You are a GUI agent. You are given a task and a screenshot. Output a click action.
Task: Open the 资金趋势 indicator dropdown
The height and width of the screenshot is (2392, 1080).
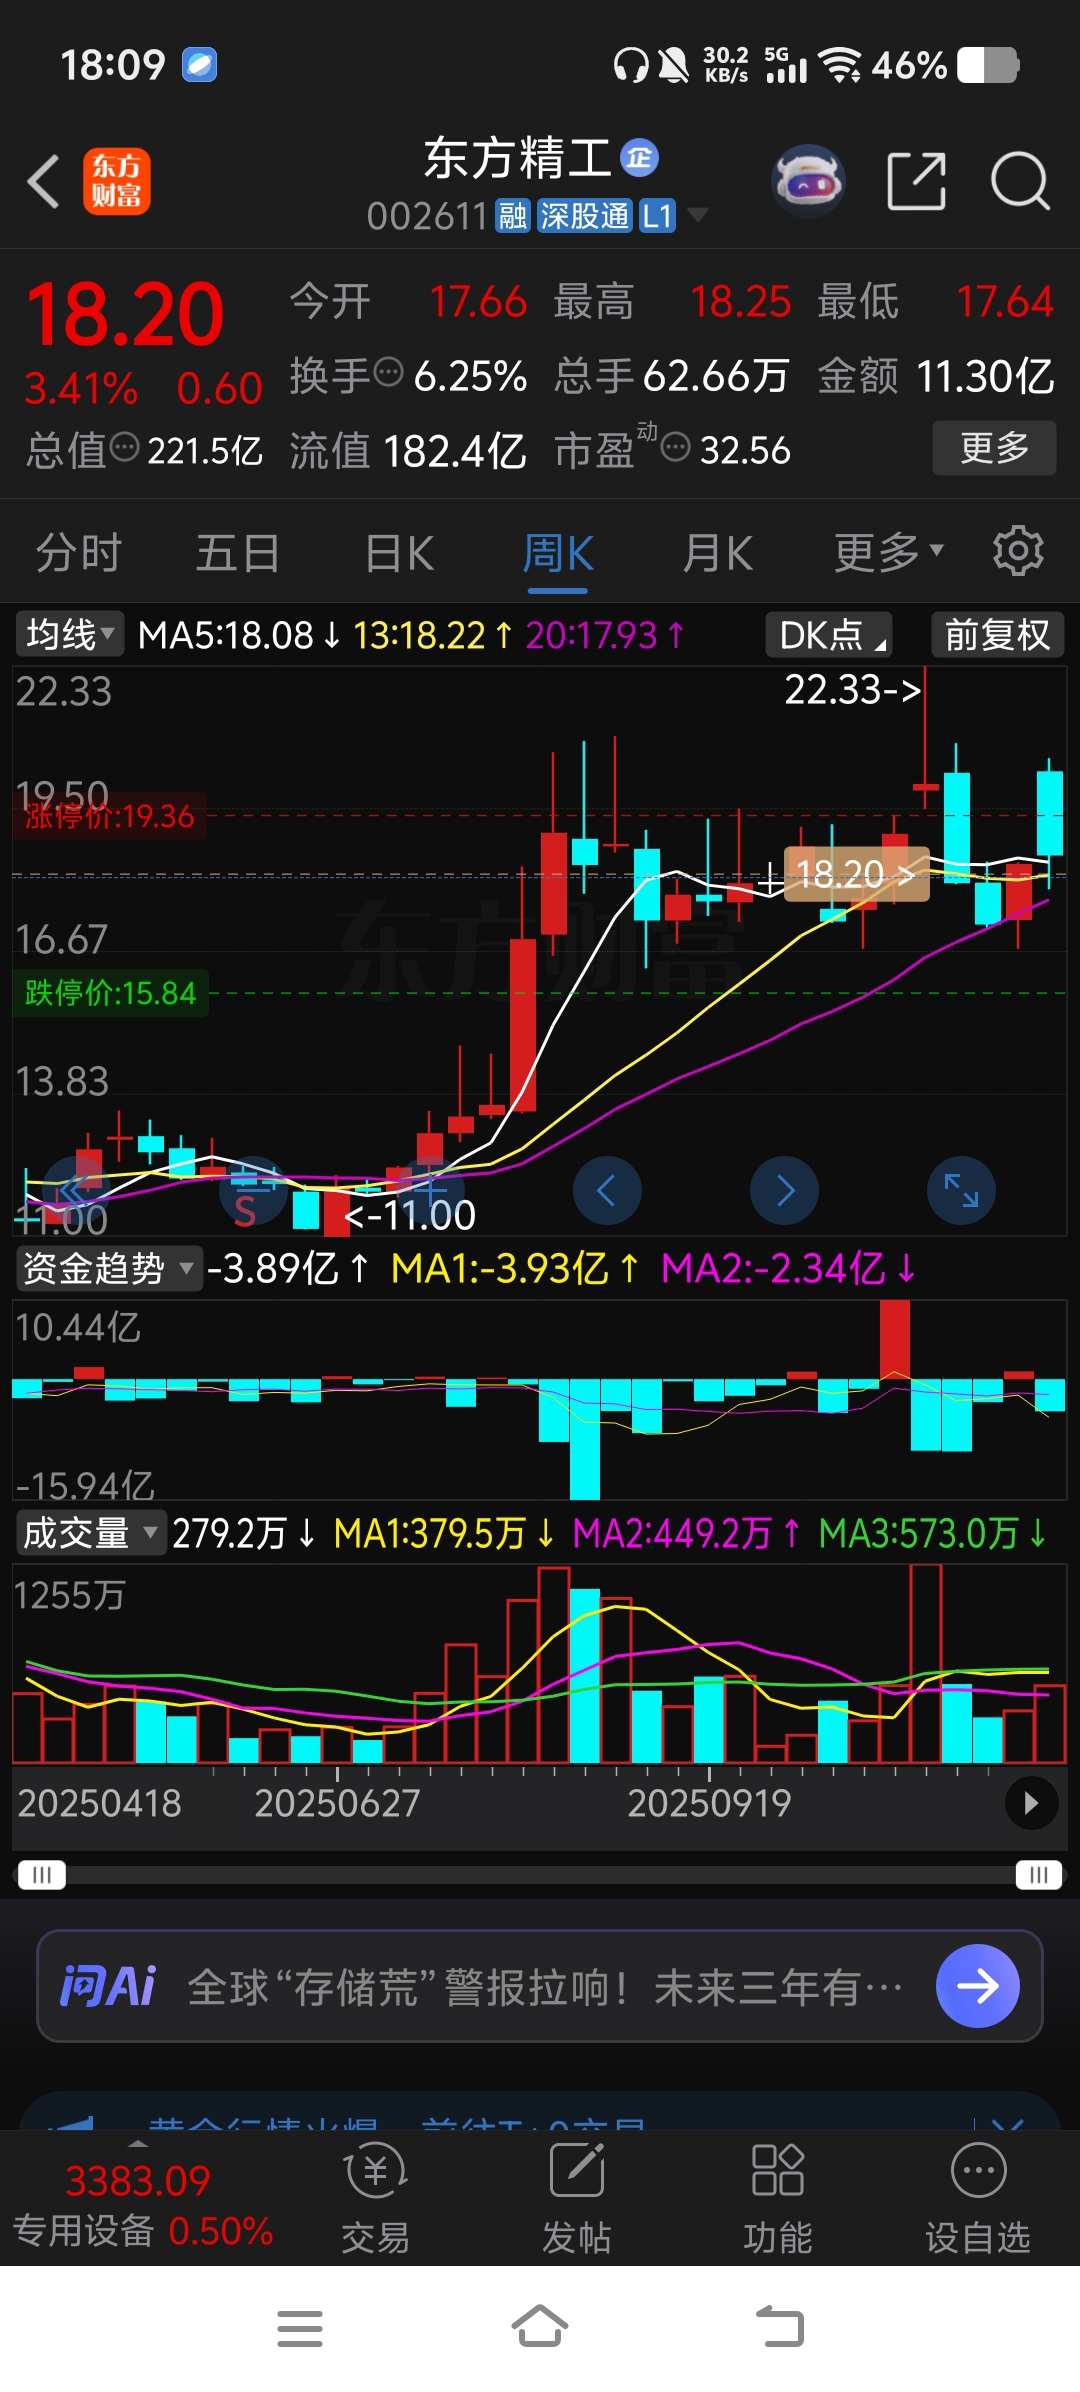coord(108,1268)
